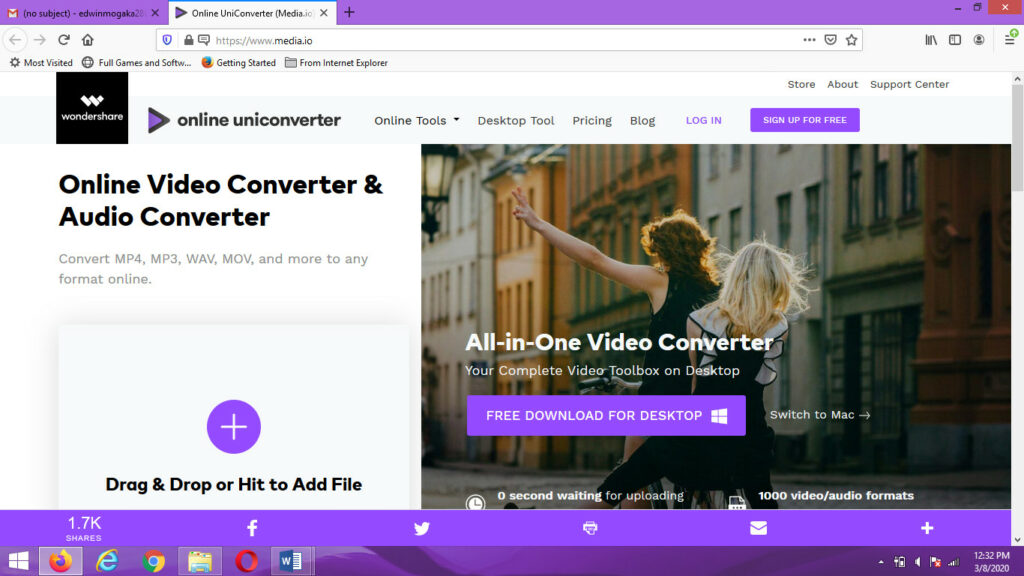This screenshot has height=576, width=1024.
Task: Click the Firefox forward arrow
Action: tap(40, 40)
